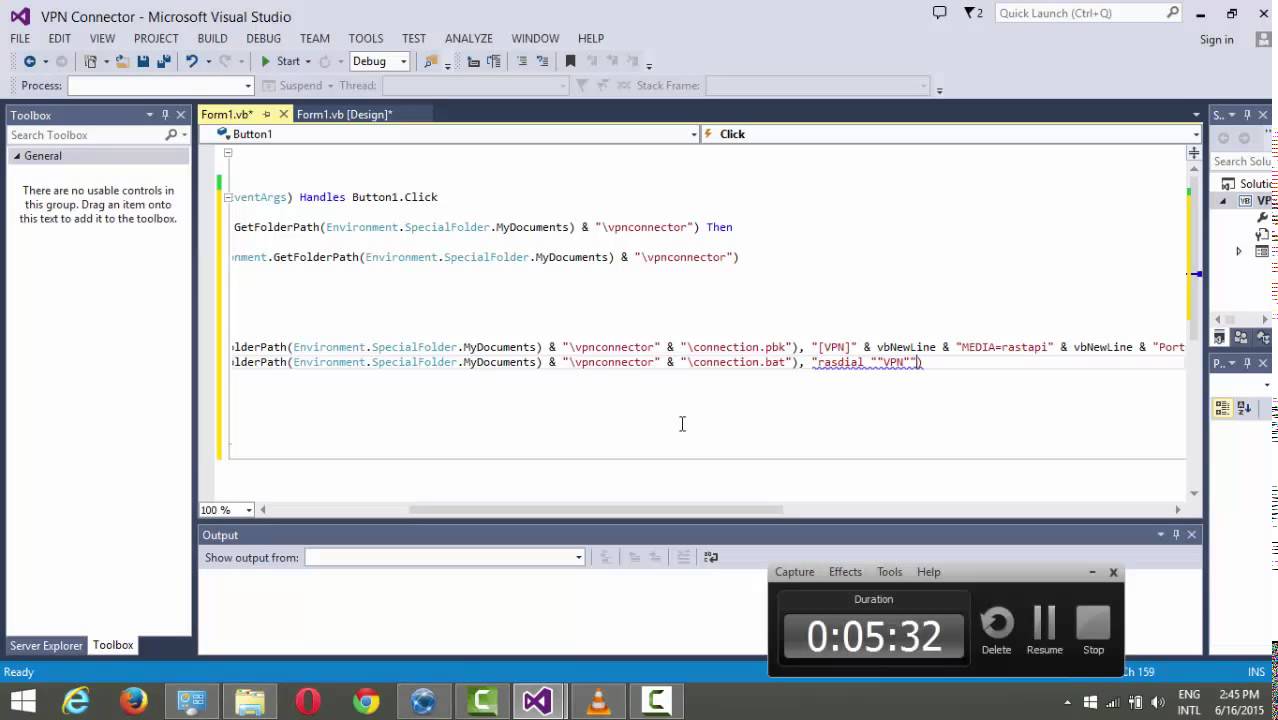Click the Search Toolbox input field
This screenshot has width=1278, height=720.
pos(87,135)
